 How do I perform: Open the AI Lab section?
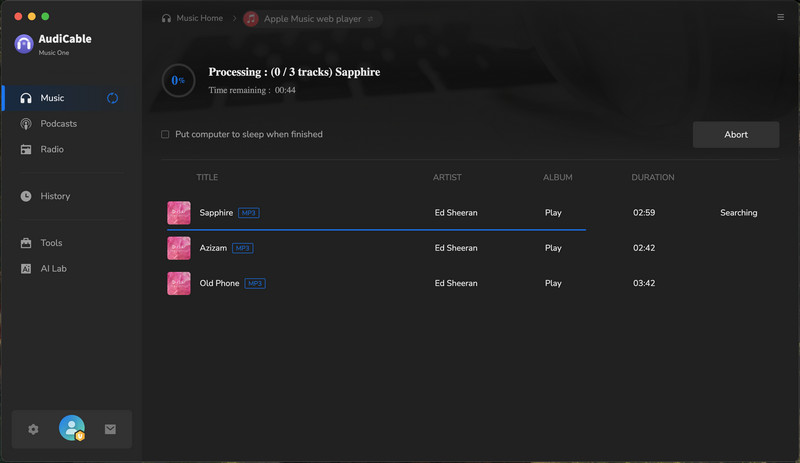[54, 269]
